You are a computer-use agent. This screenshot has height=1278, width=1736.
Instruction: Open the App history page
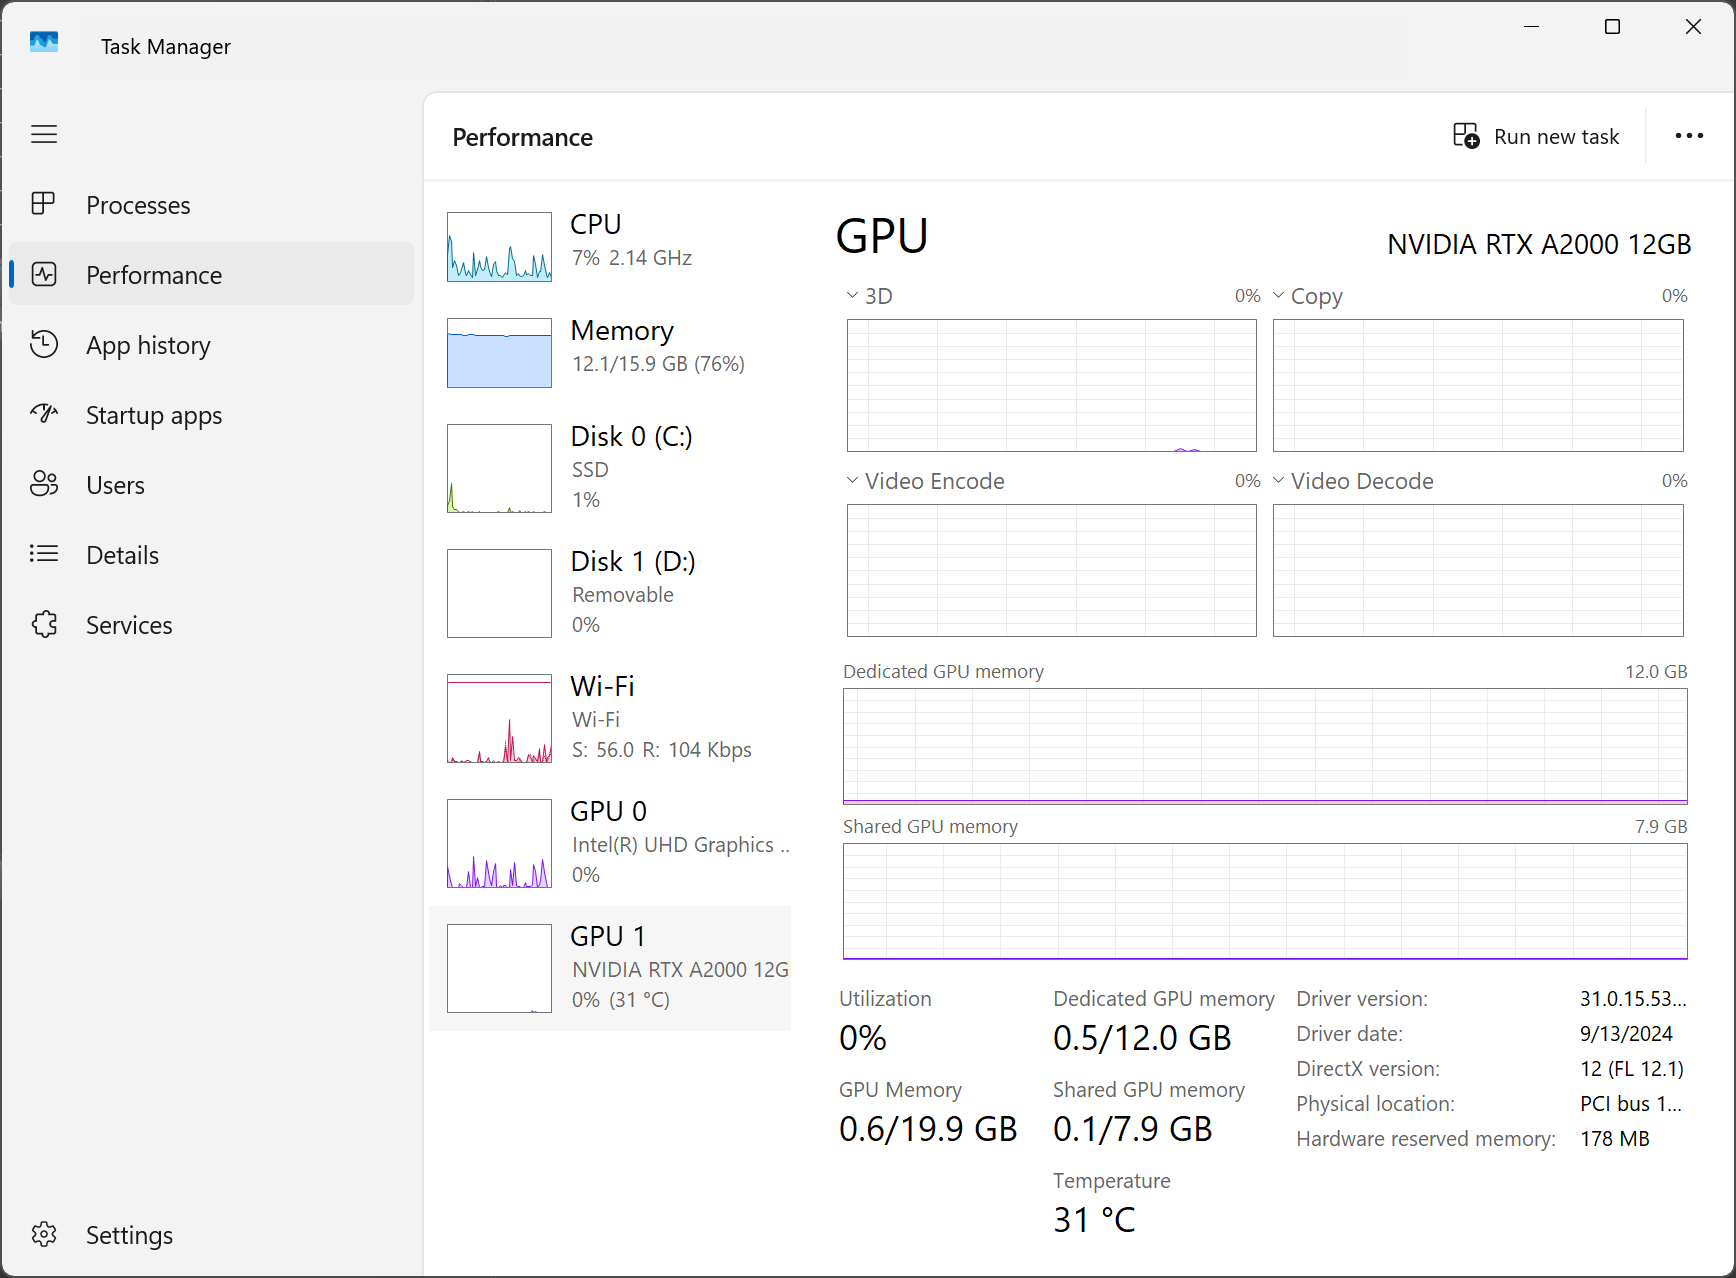(211, 344)
